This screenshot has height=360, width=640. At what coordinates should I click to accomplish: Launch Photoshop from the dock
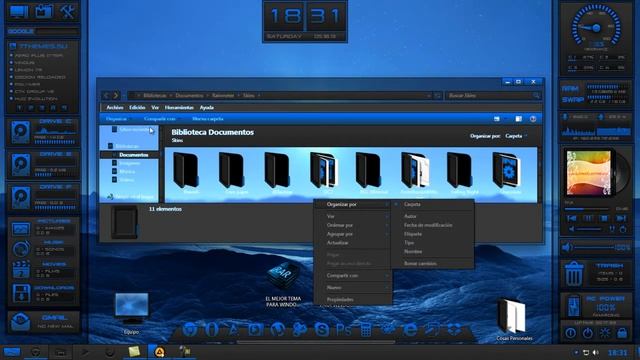tap(343, 329)
